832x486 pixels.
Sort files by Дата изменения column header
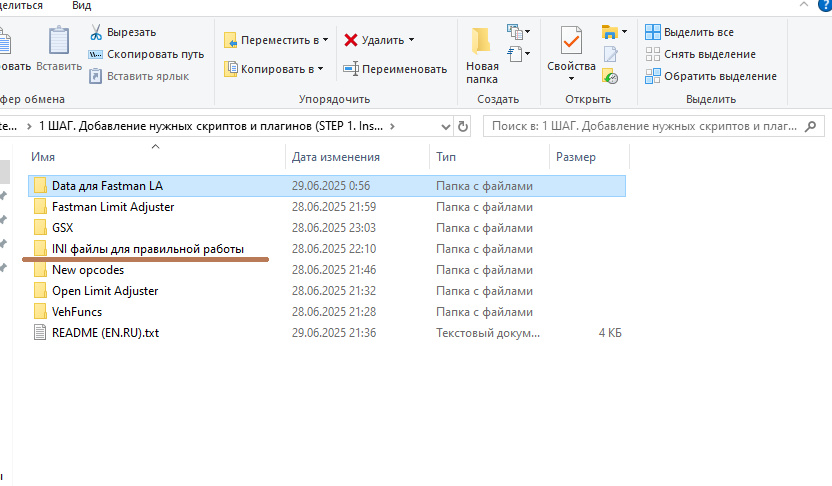coord(336,157)
